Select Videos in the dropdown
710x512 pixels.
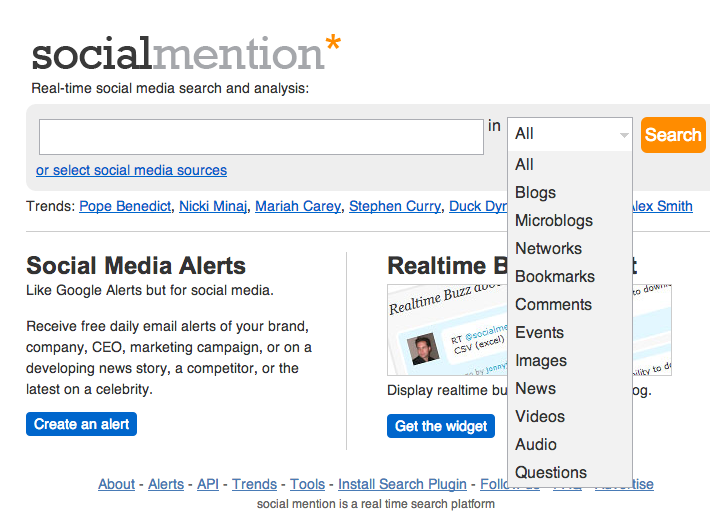pyautogui.click(x=540, y=417)
